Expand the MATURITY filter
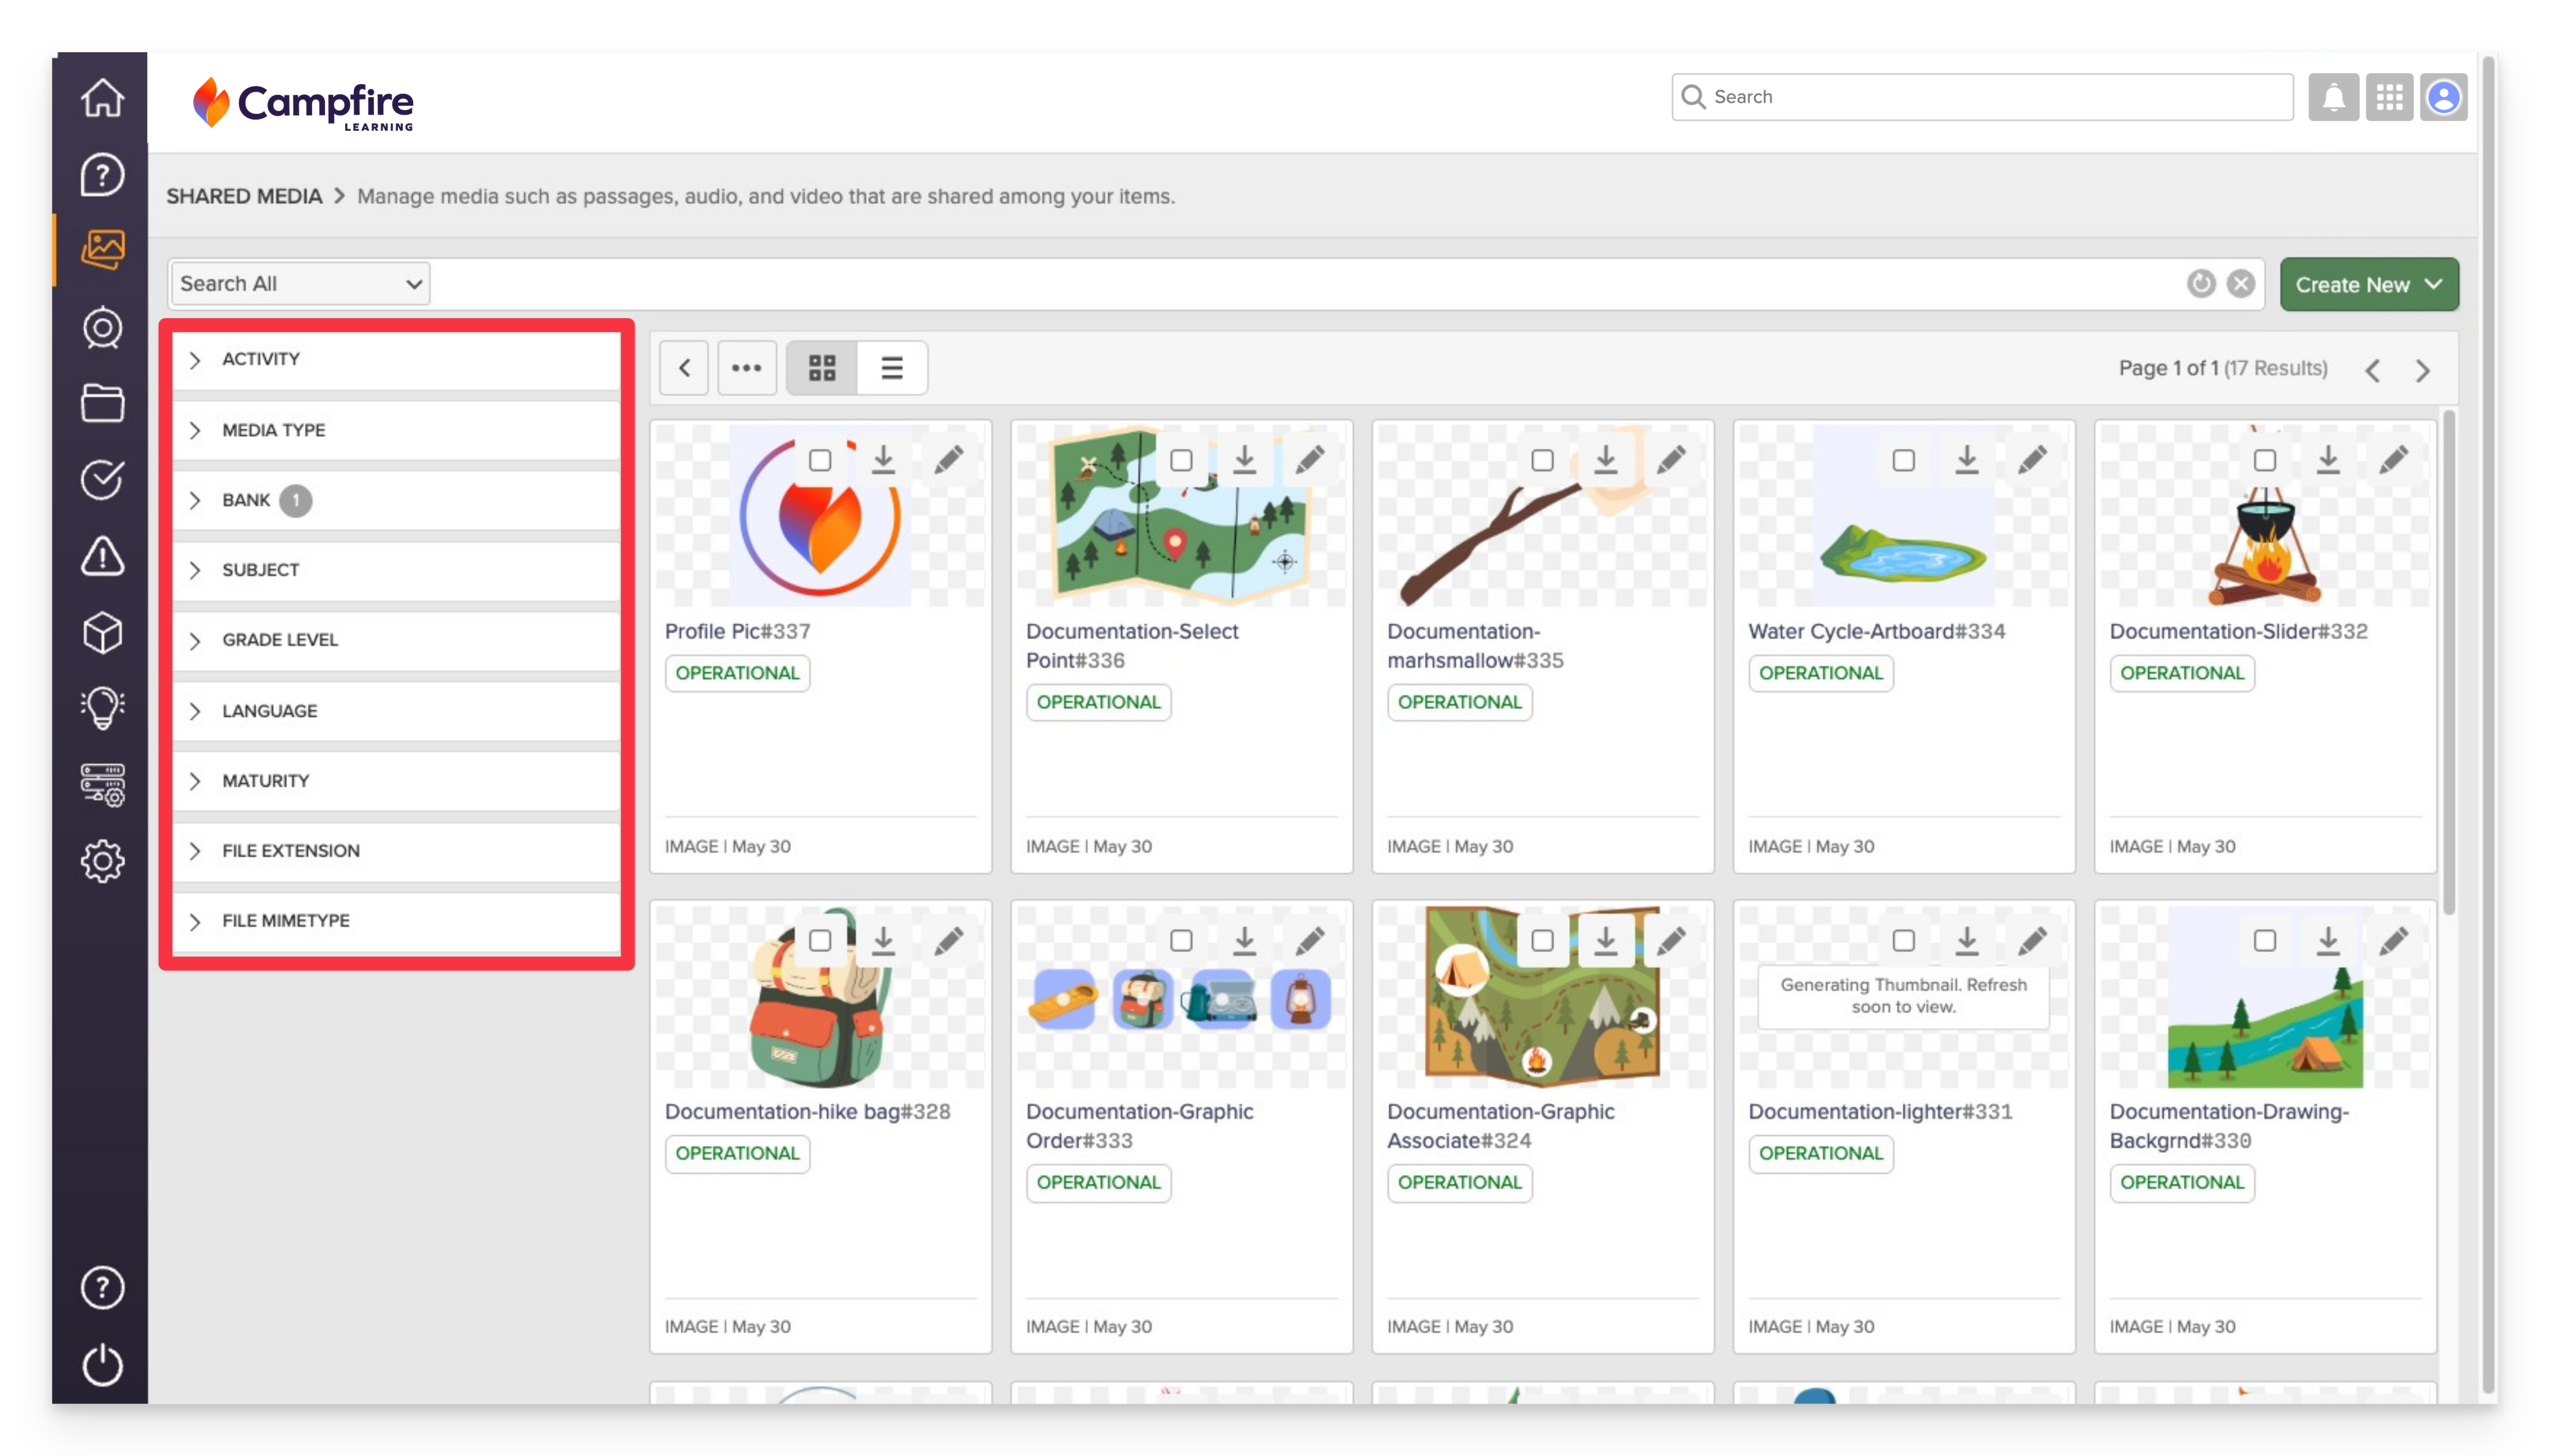The width and height of the screenshot is (2551, 1456). [x=396, y=781]
